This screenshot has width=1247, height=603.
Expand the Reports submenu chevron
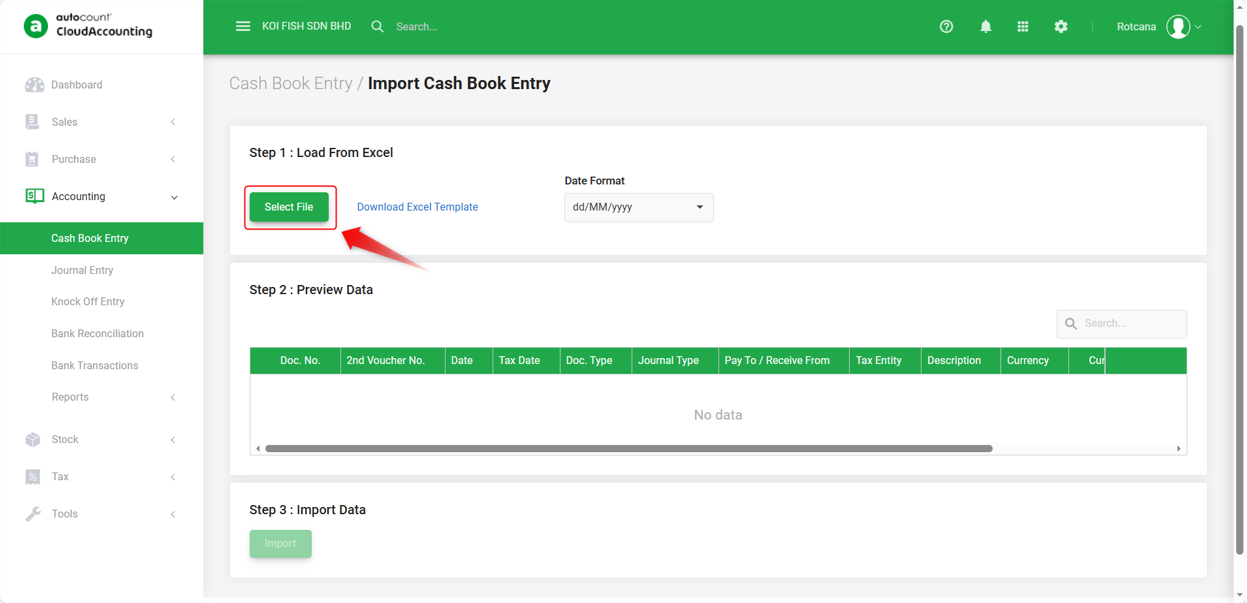173,398
